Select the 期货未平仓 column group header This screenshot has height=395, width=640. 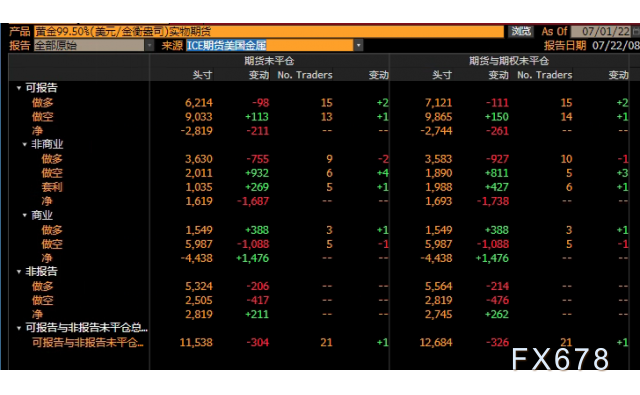tap(269, 61)
